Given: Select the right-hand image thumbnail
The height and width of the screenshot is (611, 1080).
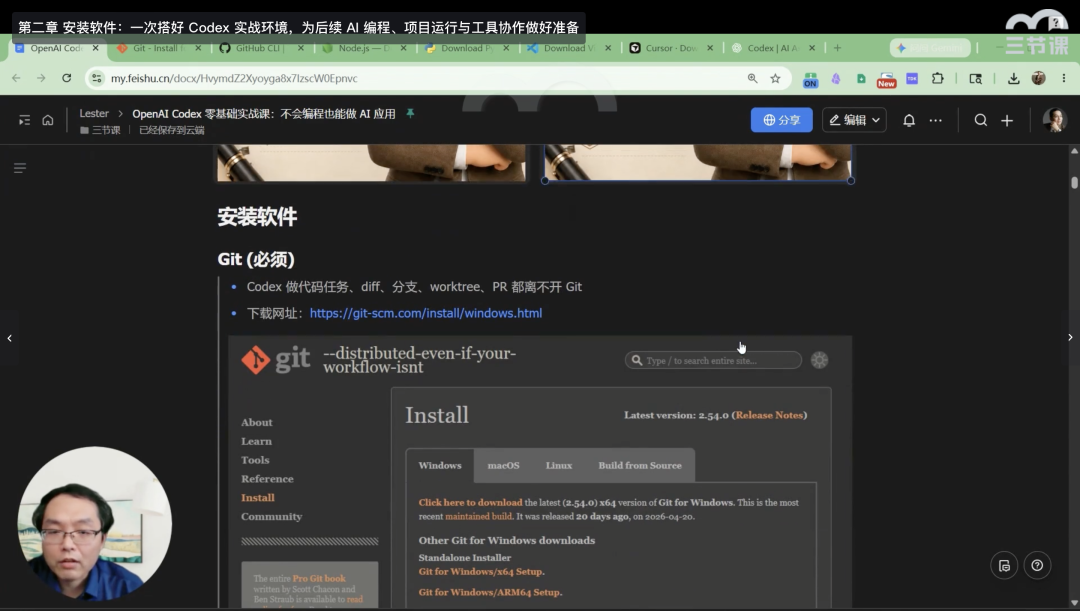Looking at the screenshot, I should pyautogui.click(x=698, y=163).
